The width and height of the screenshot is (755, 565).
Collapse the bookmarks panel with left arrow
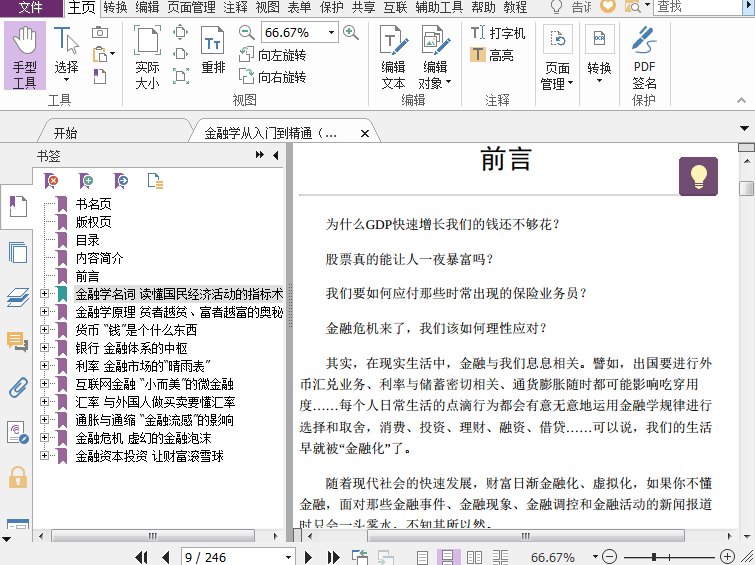(275, 155)
